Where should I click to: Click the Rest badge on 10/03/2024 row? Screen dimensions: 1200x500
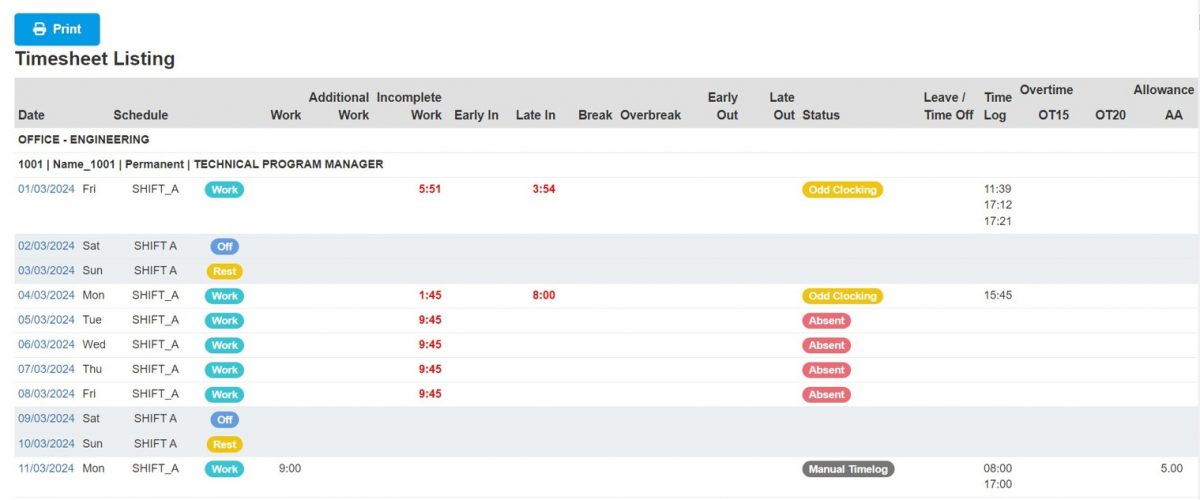click(225, 444)
